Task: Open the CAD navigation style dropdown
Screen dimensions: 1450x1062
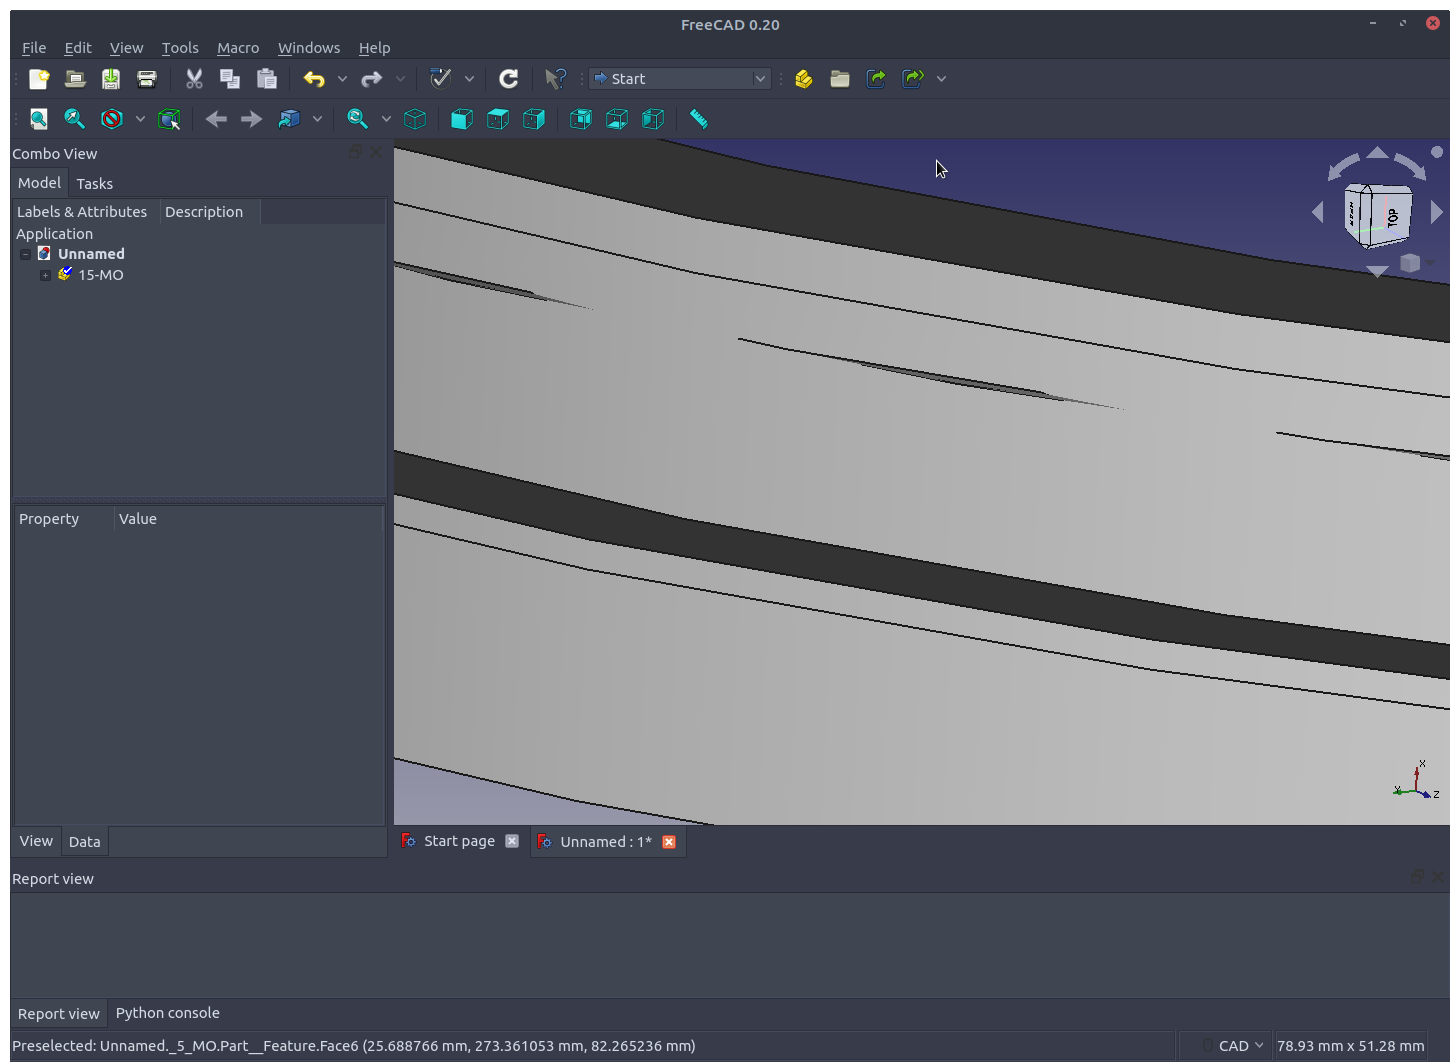Action: click(x=1239, y=1045)
